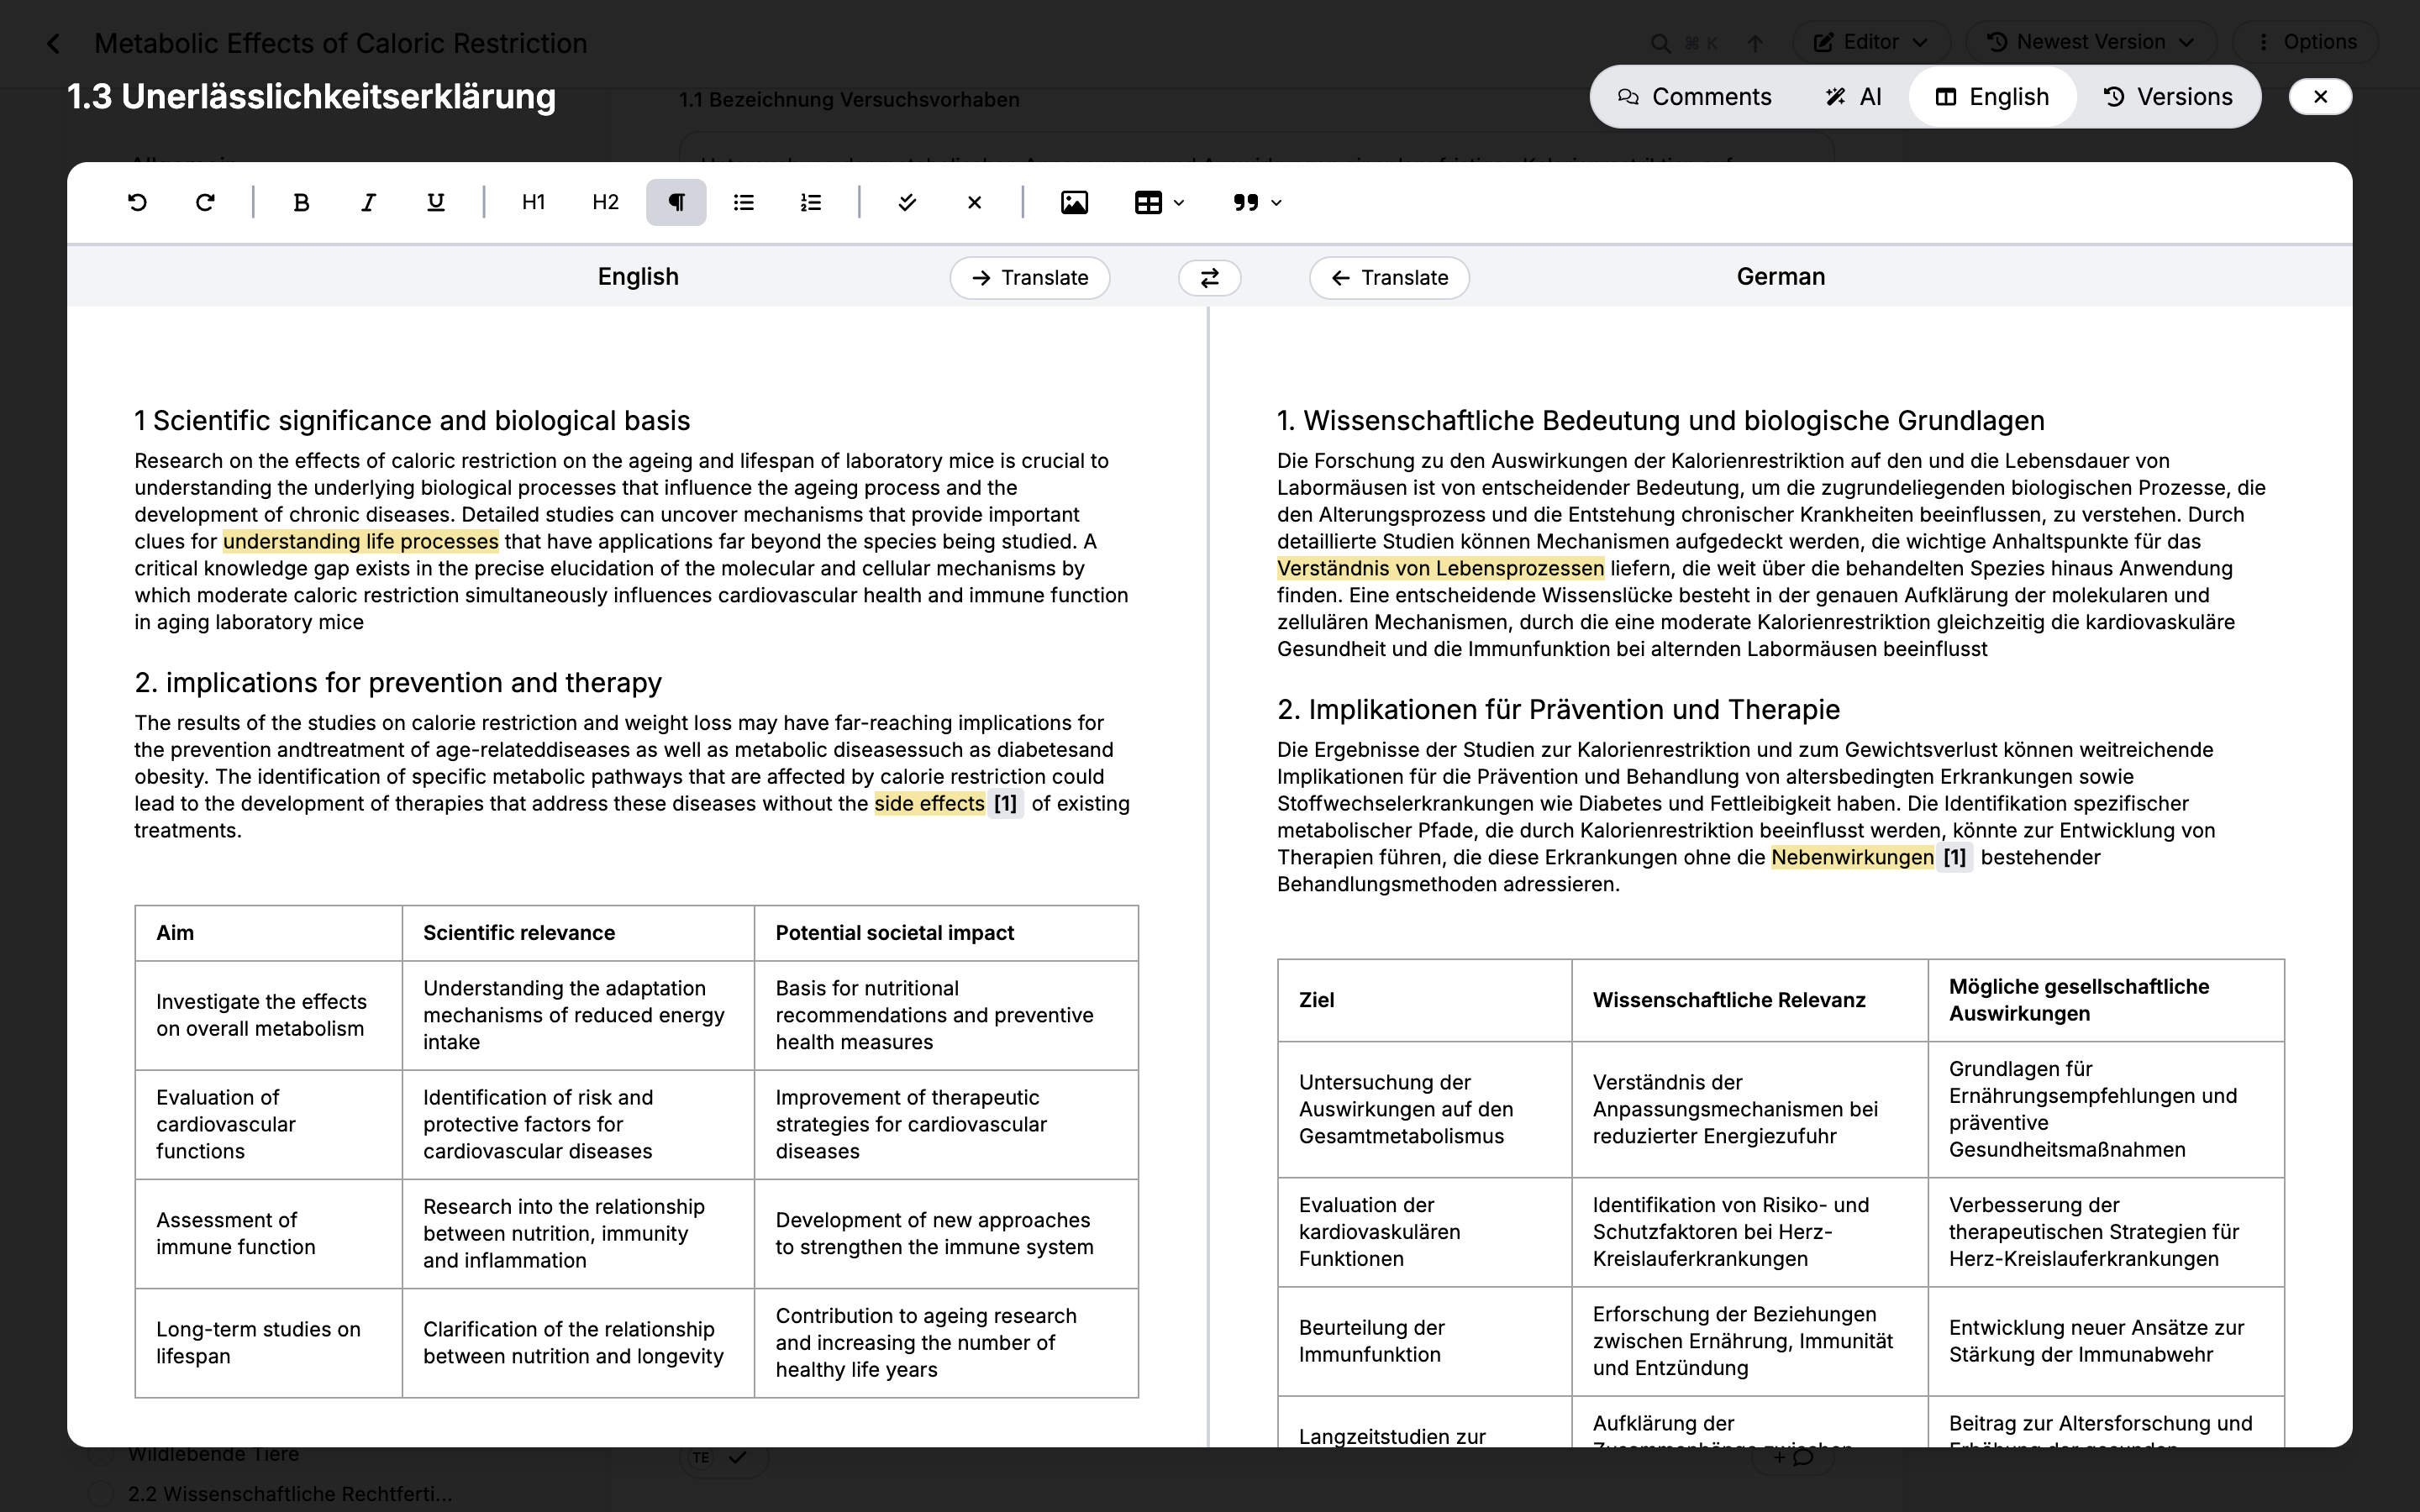Click the cell 'Long-term studies on lifespan'
Image resolution: width=2420 pixels, height=1512 pixels.
pyautogui.click(x=269, y=1343)
